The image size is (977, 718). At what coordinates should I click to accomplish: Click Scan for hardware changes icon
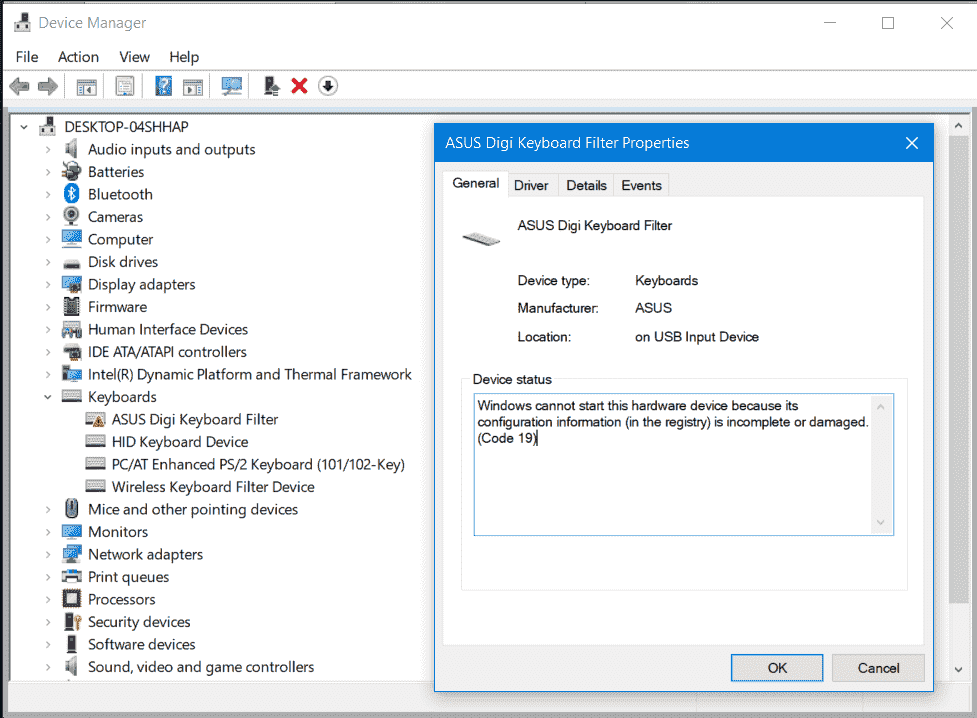click(232, 86)
